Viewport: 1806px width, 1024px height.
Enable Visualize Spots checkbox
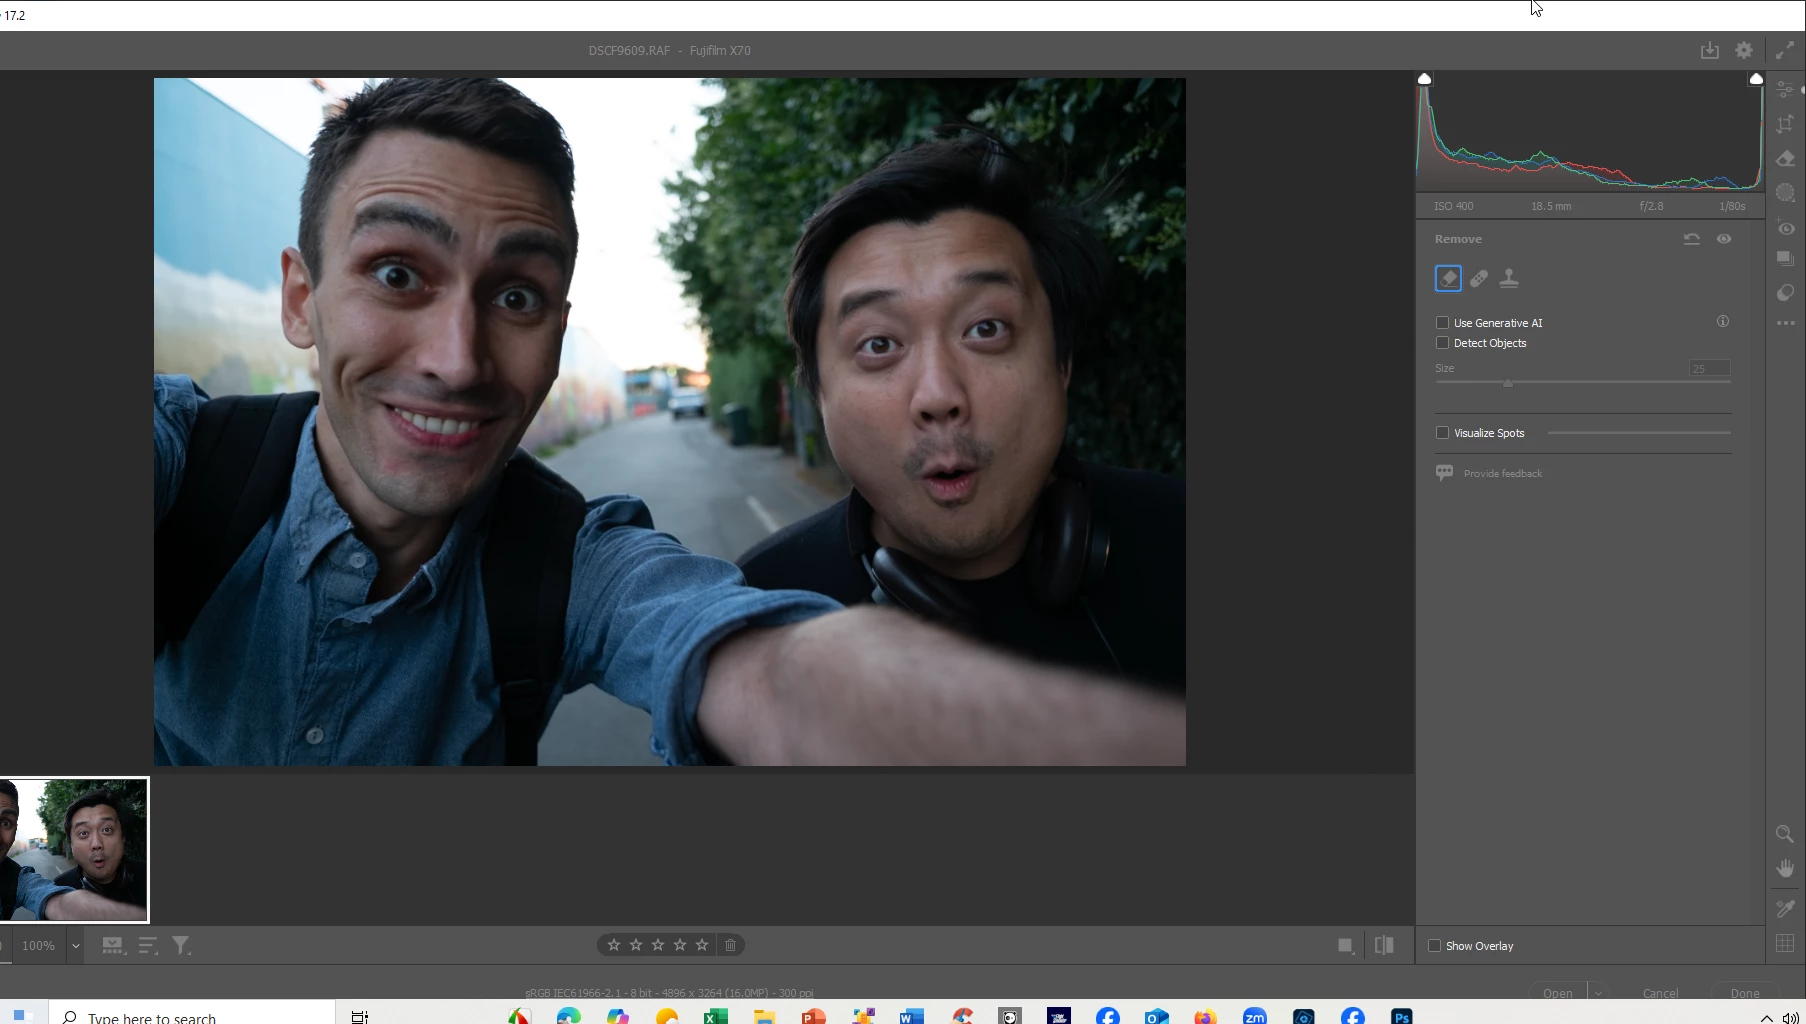point(1442,433)
